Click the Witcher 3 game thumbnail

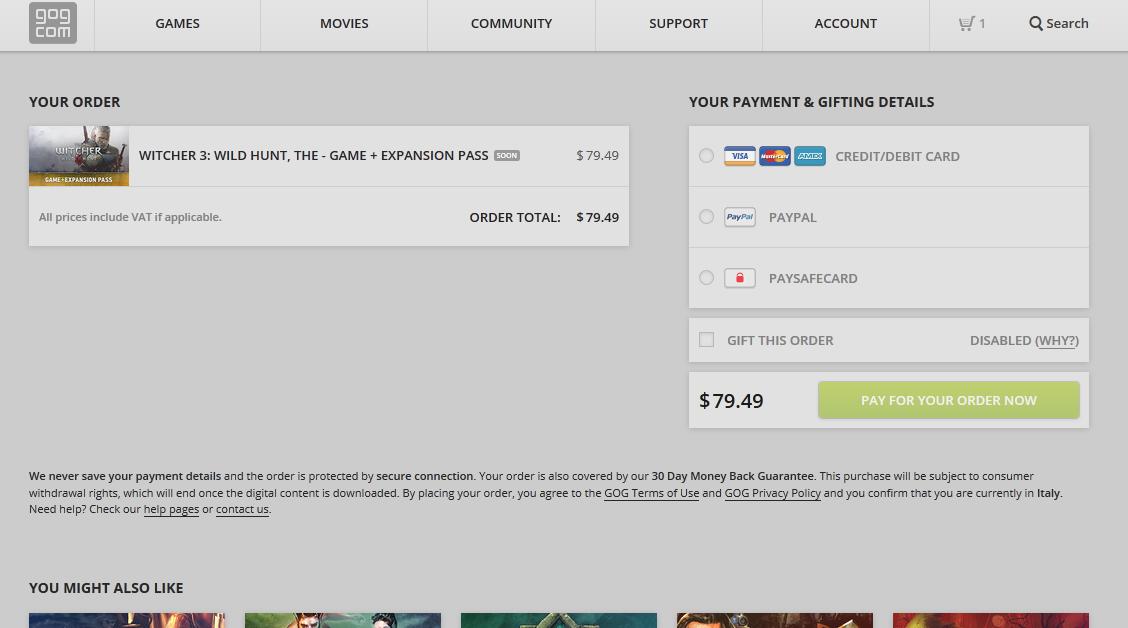(79, 156)
